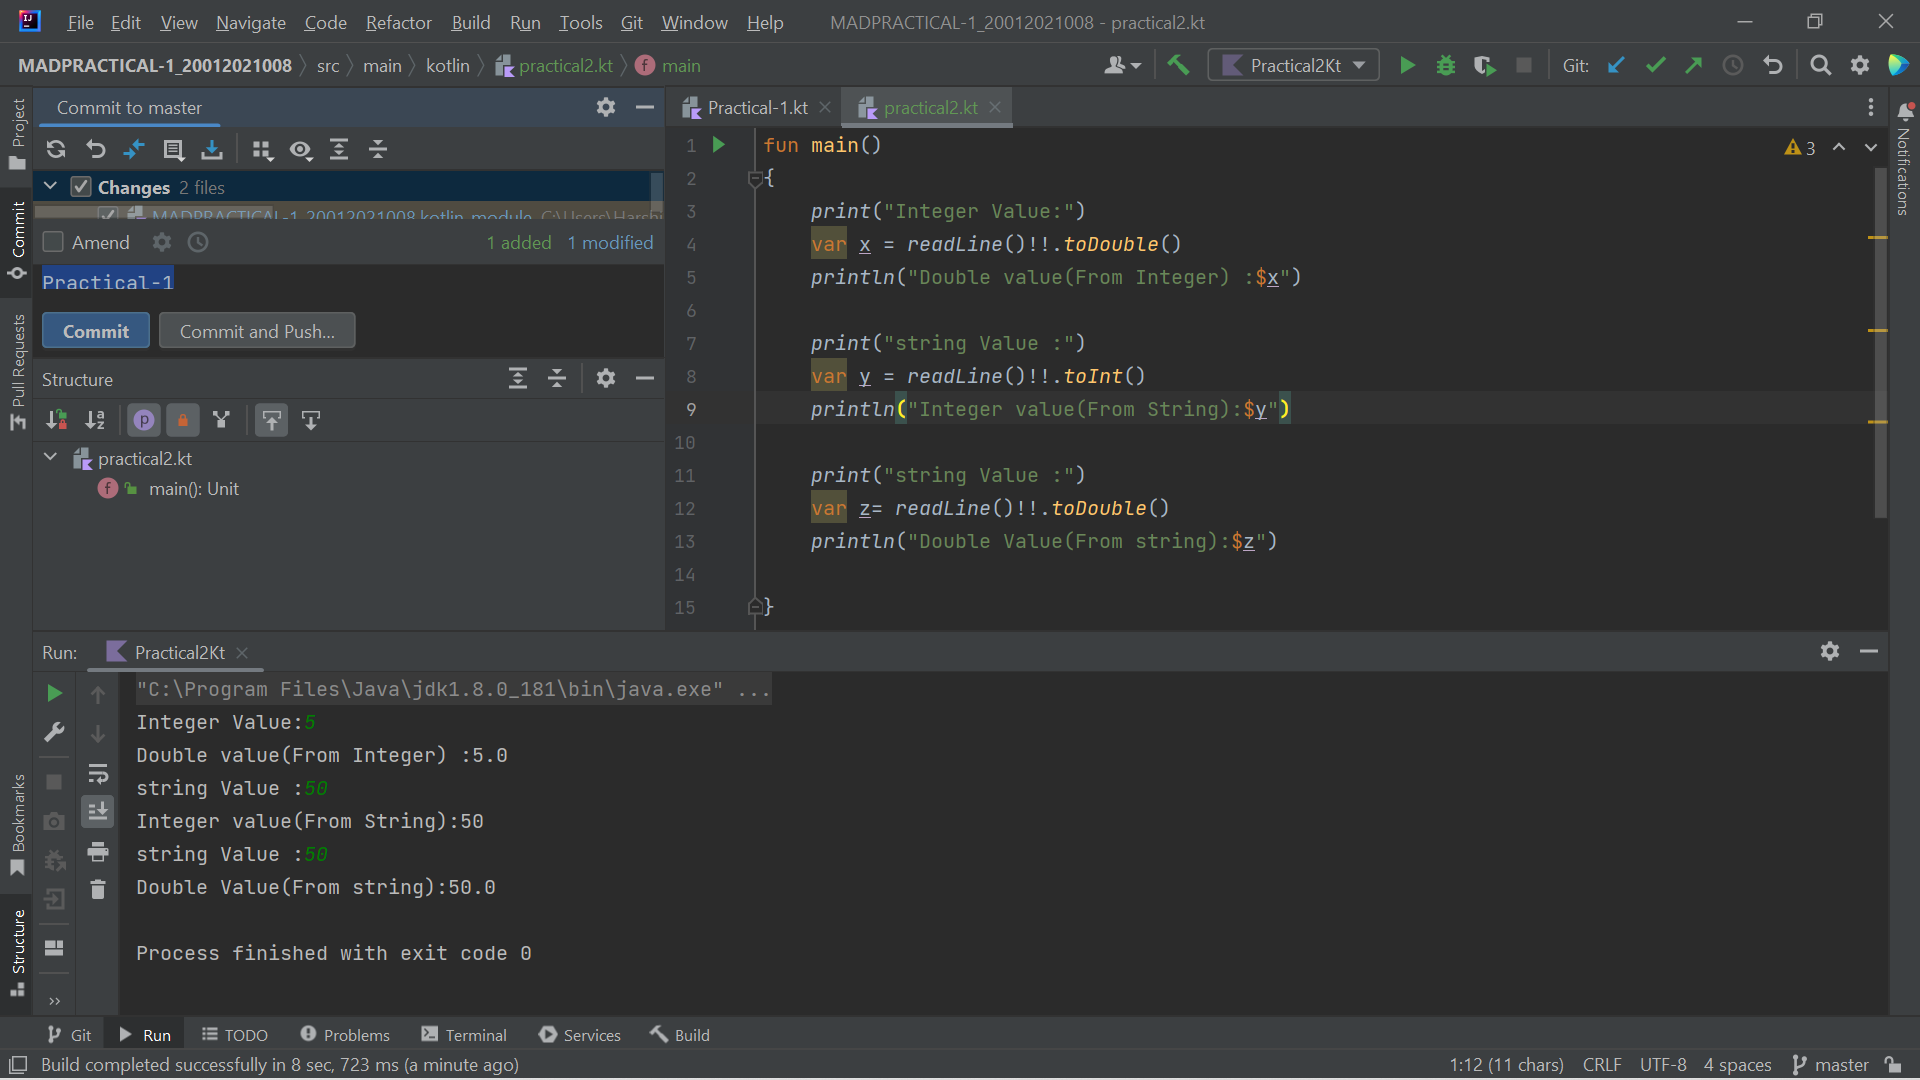The height and width of the screenshot is (1080, 1920).
Task: Rollback changes in Commit toolbar
Action: pos(95,150)
